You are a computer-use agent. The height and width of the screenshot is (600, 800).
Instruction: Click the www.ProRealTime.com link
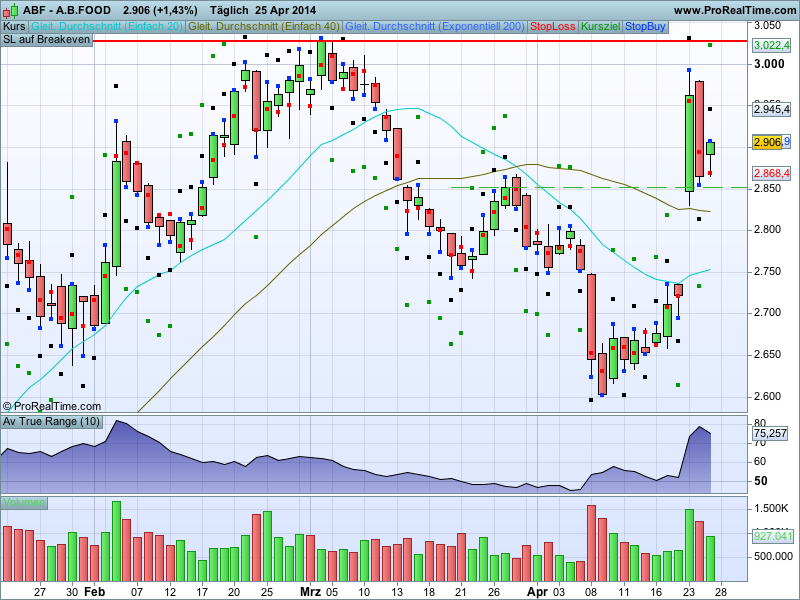click(x=734, y=10)
